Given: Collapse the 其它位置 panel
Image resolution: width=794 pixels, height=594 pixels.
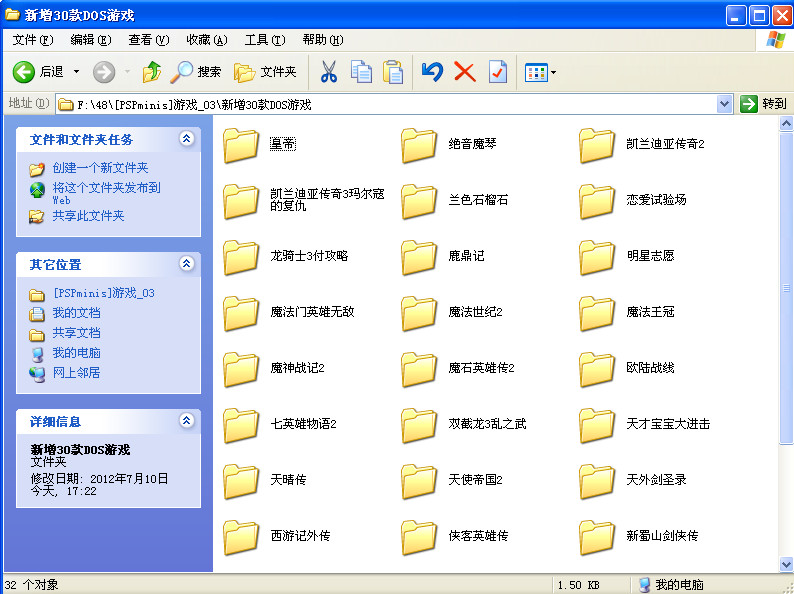Looking at the screenshot, I should (x=187, y=263).
